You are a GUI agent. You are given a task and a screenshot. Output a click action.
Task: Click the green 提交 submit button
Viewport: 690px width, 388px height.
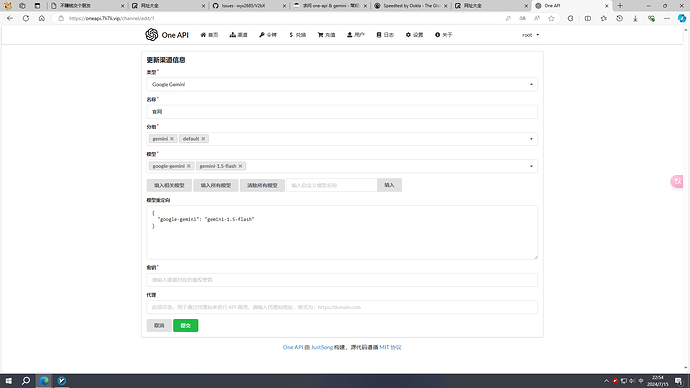tap(186, 326)
